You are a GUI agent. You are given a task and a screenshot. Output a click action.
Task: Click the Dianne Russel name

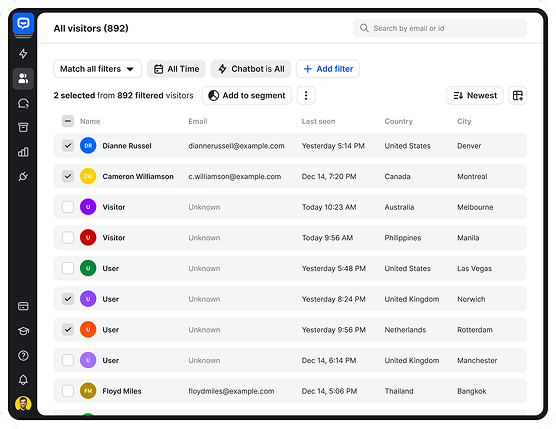pyautogui.click(x=127, y=146)
